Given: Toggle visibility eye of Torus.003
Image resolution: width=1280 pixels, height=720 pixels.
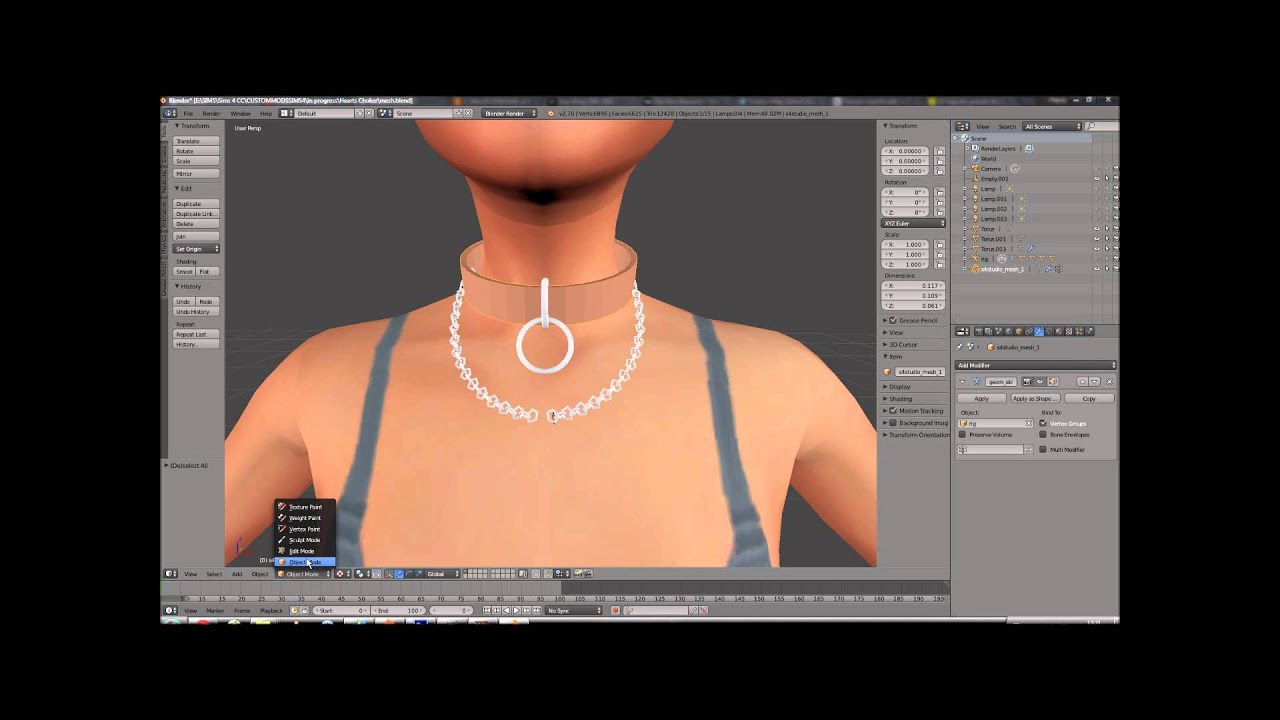Looking at the screenshot, I should [1097, 249].
